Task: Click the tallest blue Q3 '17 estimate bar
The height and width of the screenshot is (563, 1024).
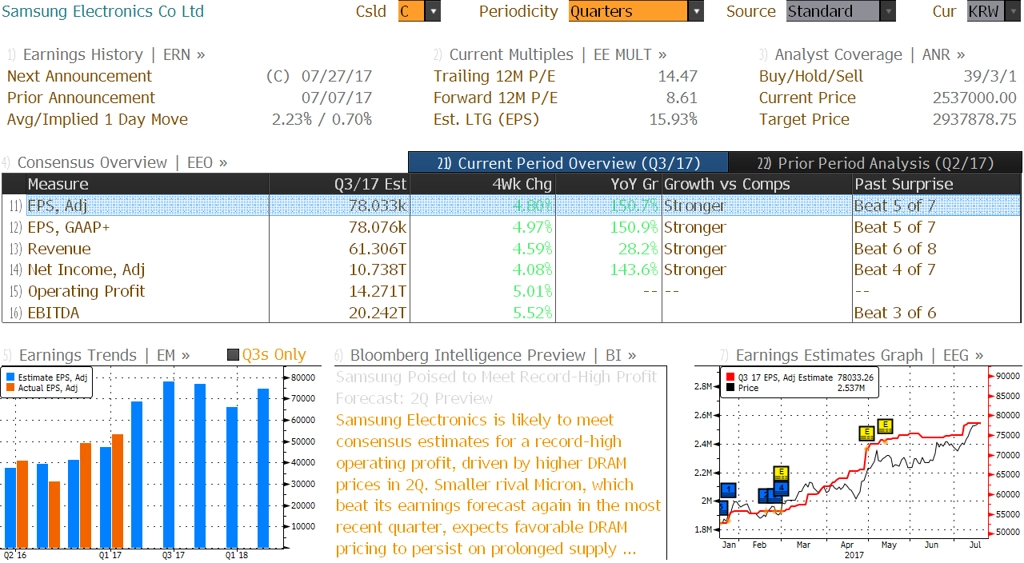Action: click(168, 465)
